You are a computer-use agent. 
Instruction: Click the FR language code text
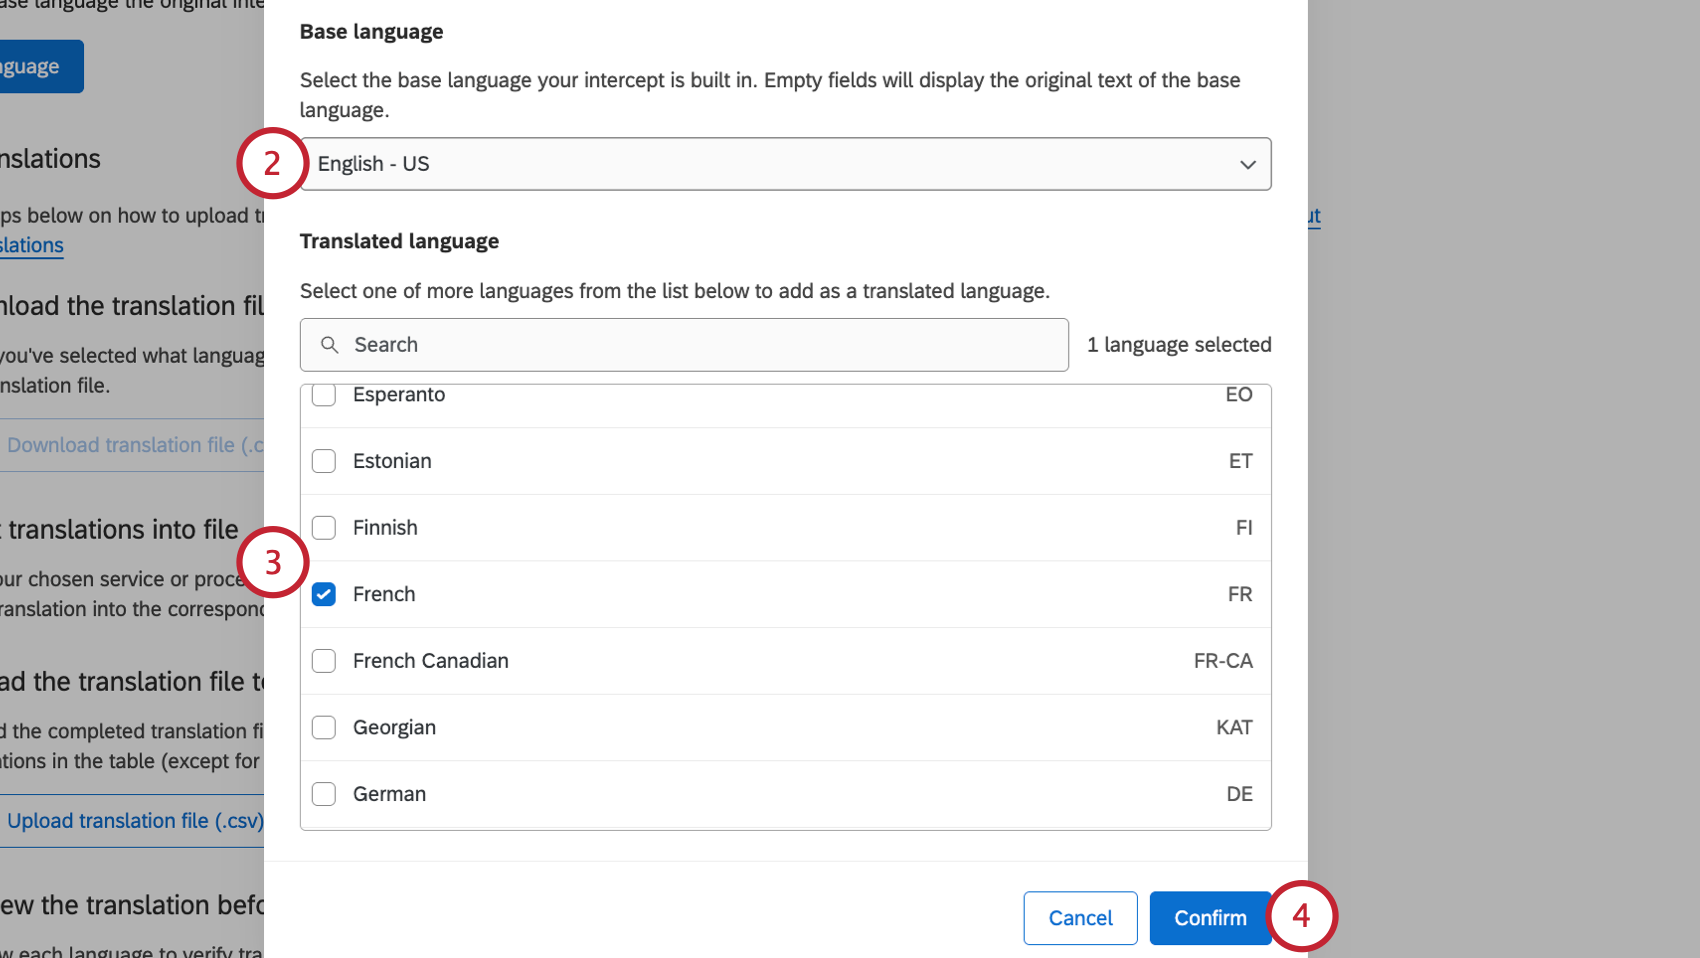[x=1240, y=594]
